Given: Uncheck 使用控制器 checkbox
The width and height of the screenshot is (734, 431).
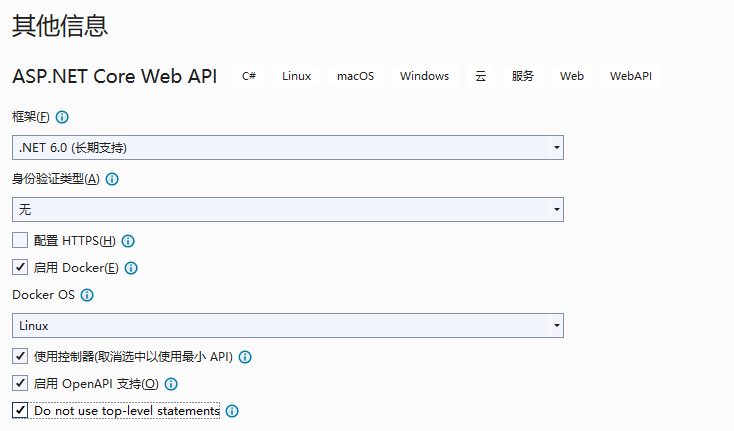Looking at the screenshot, I should click(20, 356).
